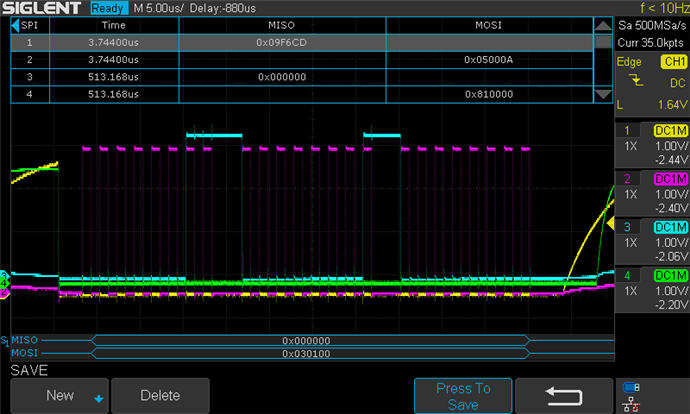Click the scroll up arrow in SPI table
The width and height of the screenshot is (690, 414).
pyautogui.click(x=602, y=26)
